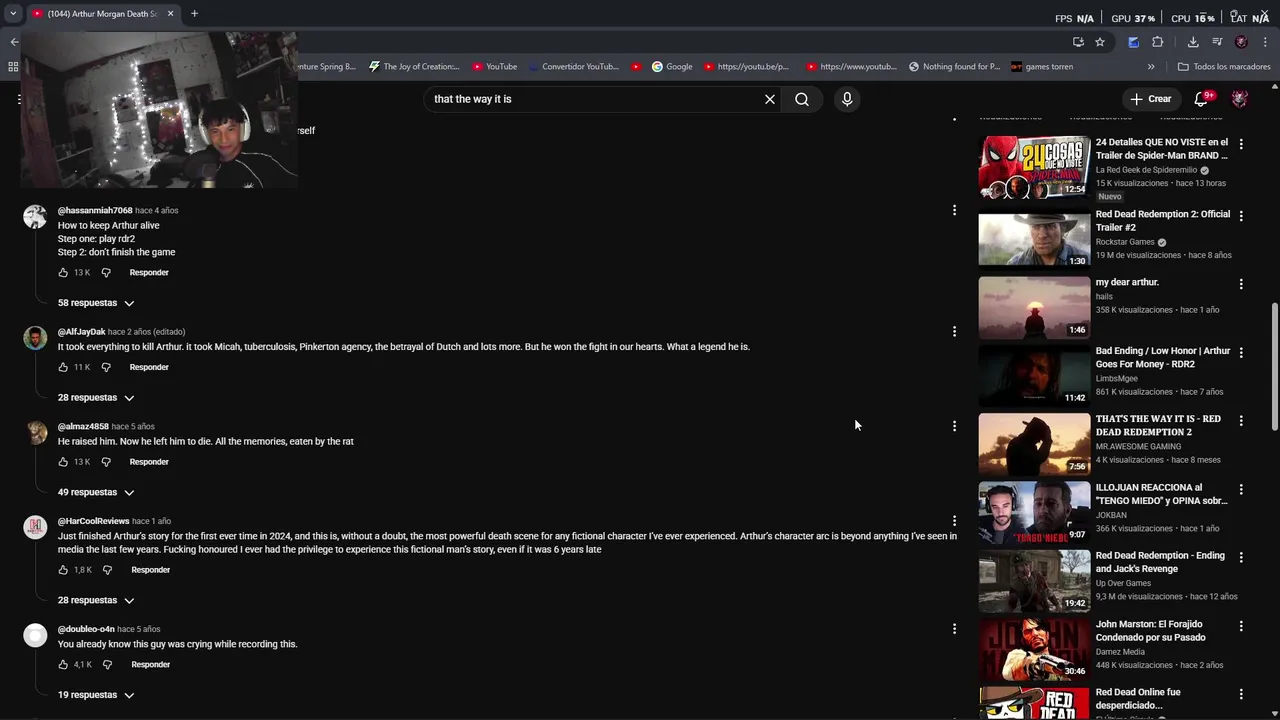Like the comment by @HarCoolReviews
1280x720 pixels.
(63, 570)
